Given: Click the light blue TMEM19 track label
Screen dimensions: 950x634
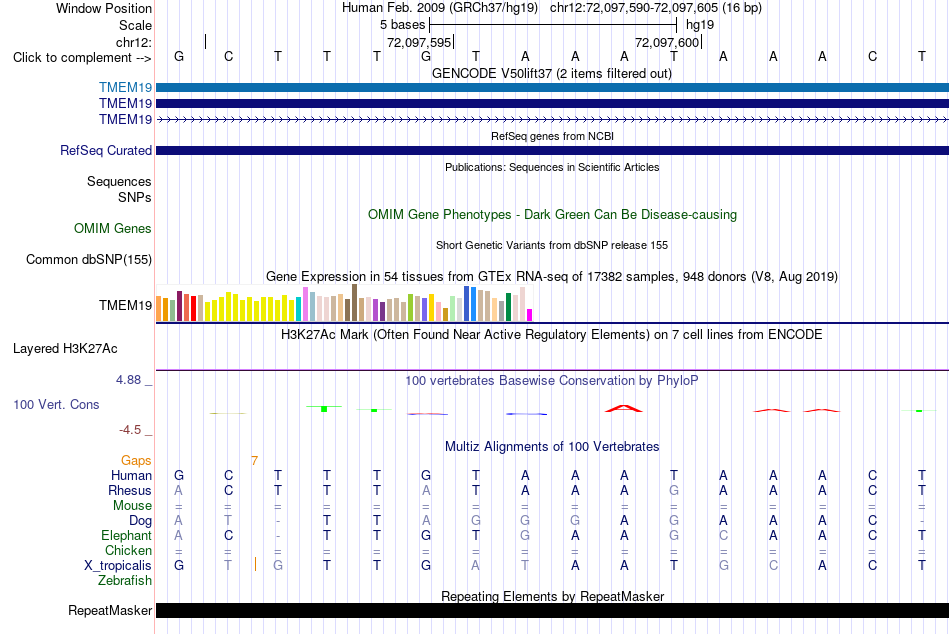Looking at the screenshot, I should (125, 87).
